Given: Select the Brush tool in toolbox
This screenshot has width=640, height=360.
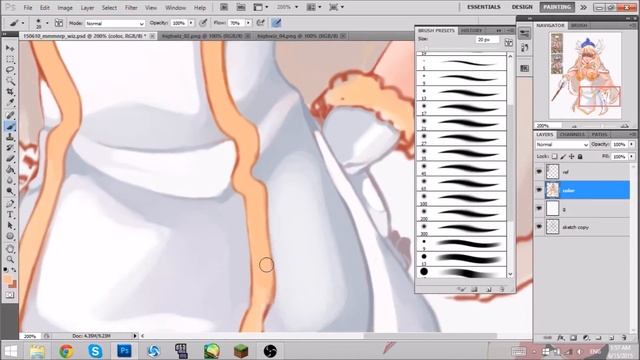Looking at the screenshot, I should point(10,127).
